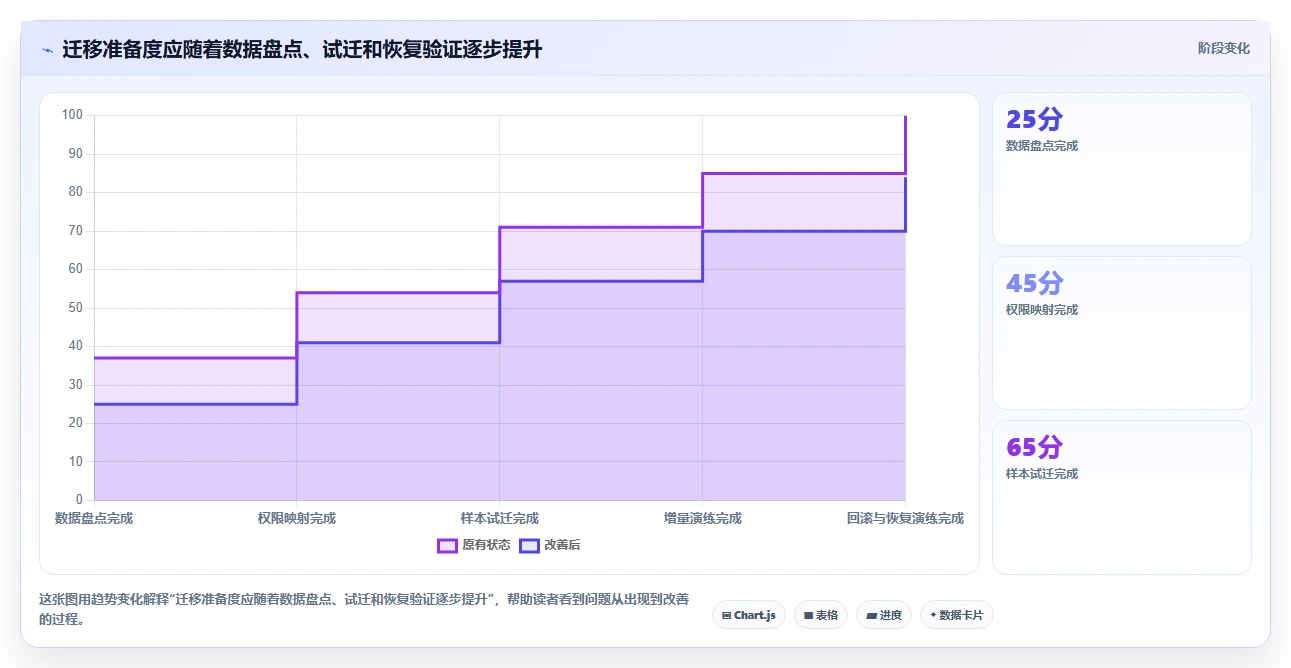1291x668 pixels.
Task: Open the 25分 数据盘点完成 card
Action: coord(1121,169)
